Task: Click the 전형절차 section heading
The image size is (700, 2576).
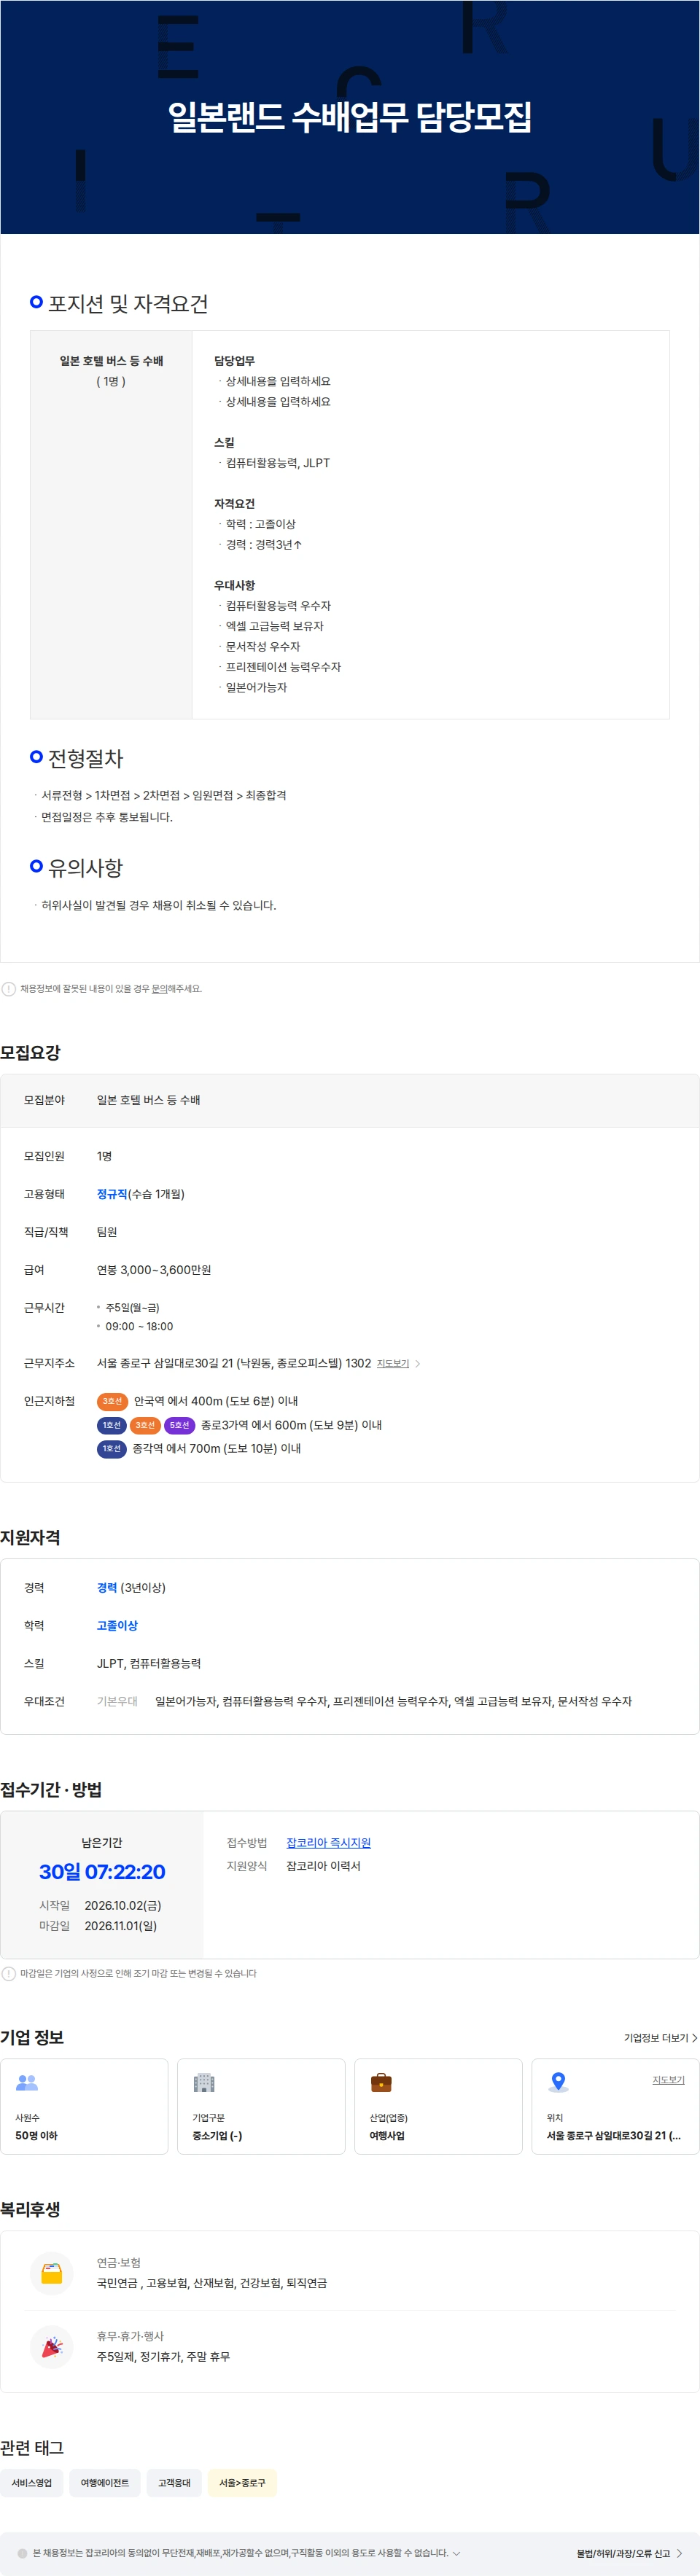Action: [x=86, y=759]
